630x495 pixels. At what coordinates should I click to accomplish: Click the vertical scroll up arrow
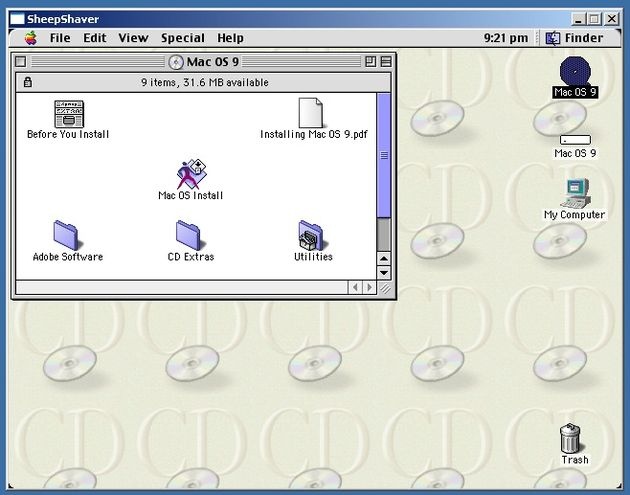click(384, 259)
